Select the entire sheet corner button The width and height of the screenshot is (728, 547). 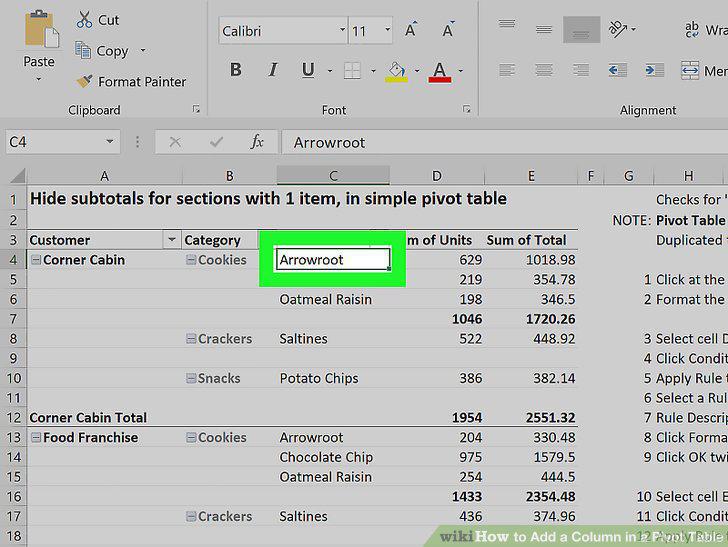tap(18, 176)
